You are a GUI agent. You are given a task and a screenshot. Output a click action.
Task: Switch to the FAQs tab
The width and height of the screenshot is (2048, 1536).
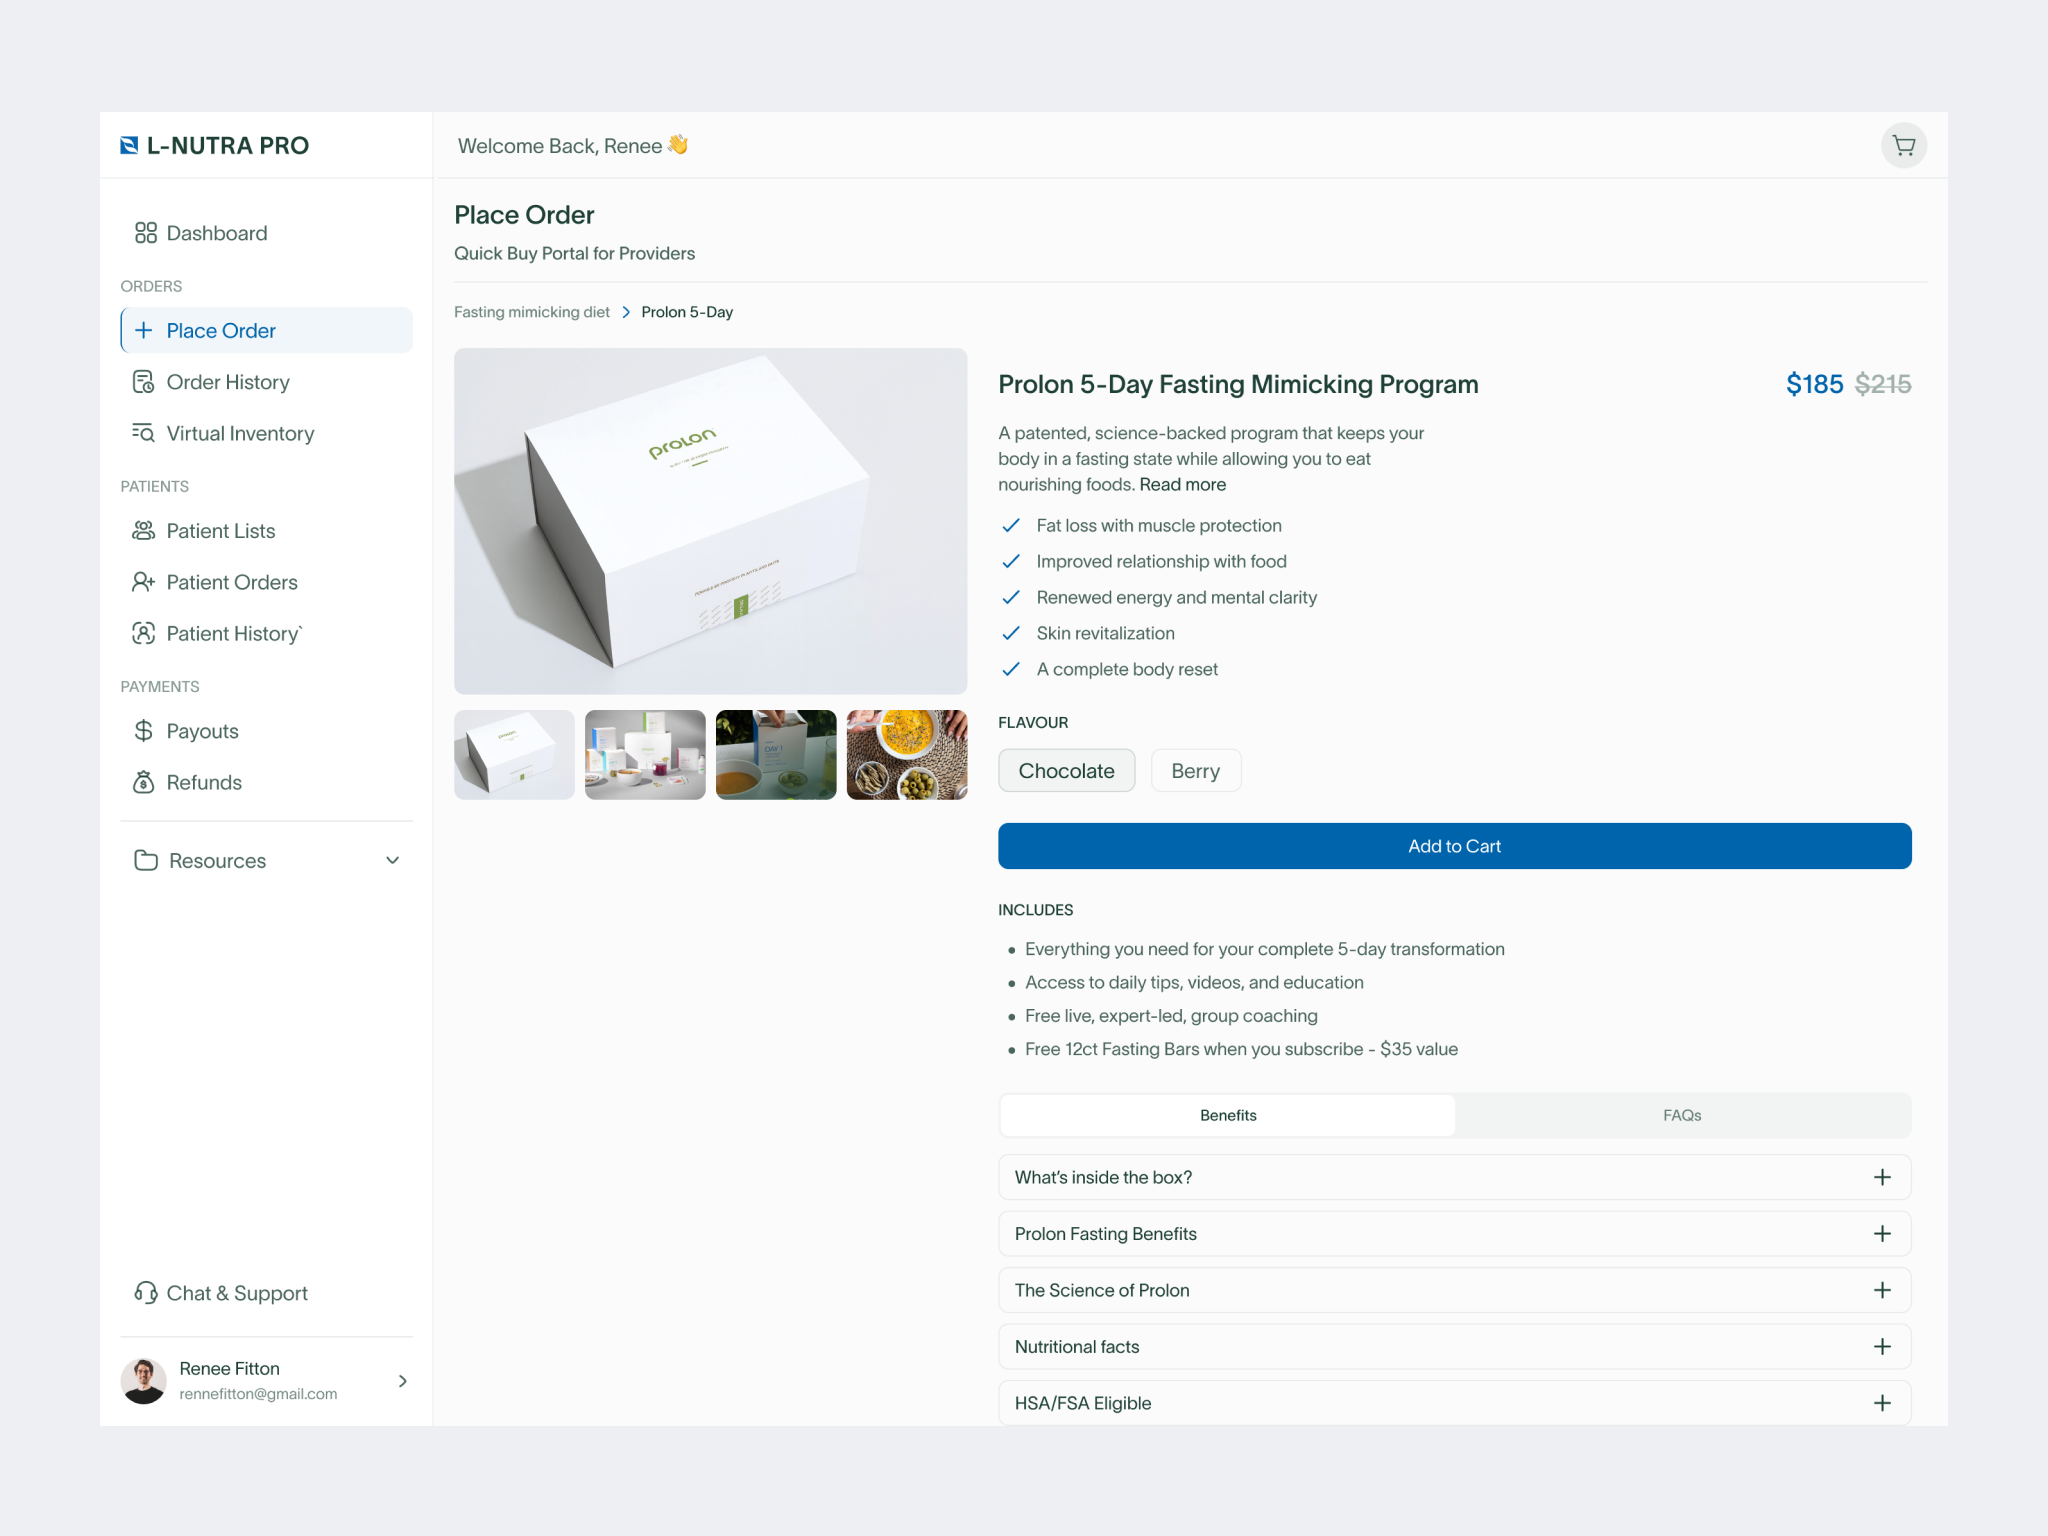pyautogui.click(x=1683, y=1115)
